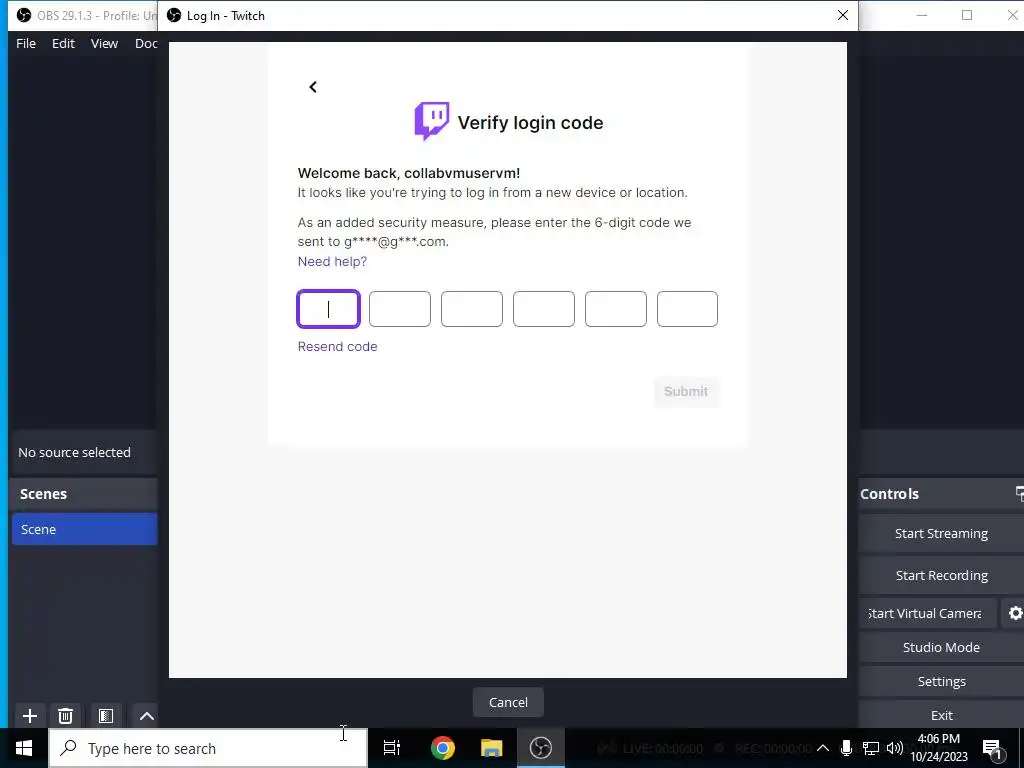This screenshot has width=1024, height=768.
Task: Click the Scenes panel header
Action: (84, 494)
